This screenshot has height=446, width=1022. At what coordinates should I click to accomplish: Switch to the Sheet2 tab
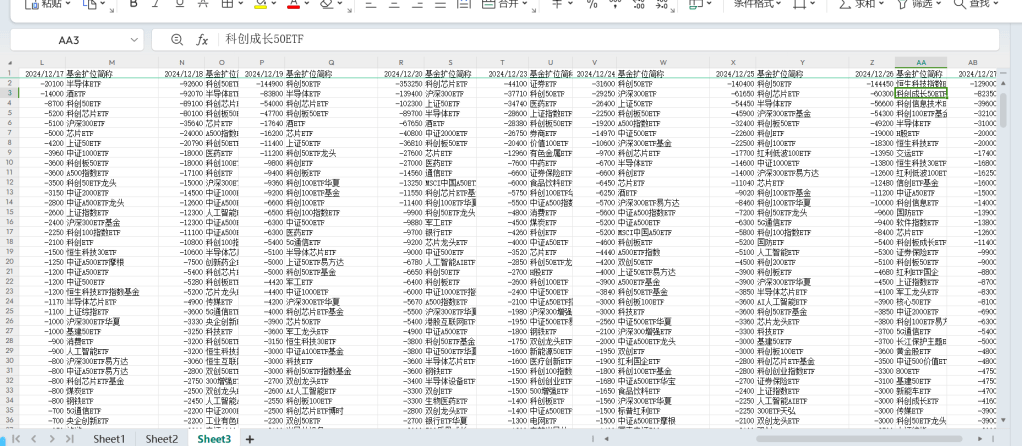pyautogui.click(x=161, y=439)
